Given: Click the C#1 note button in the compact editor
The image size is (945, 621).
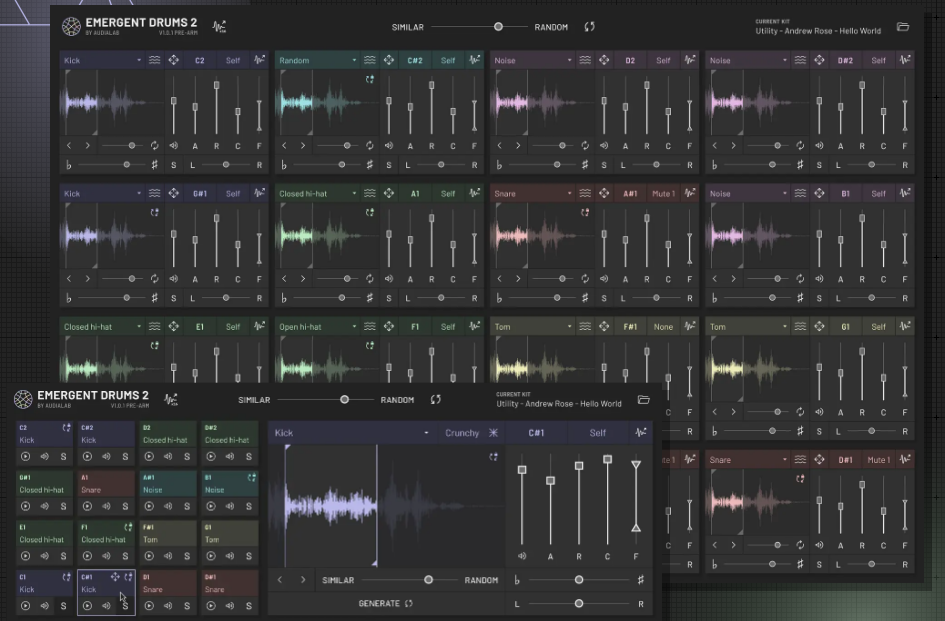Looking at the screenshot, I should pyautogui.click(x=536, y=432).
